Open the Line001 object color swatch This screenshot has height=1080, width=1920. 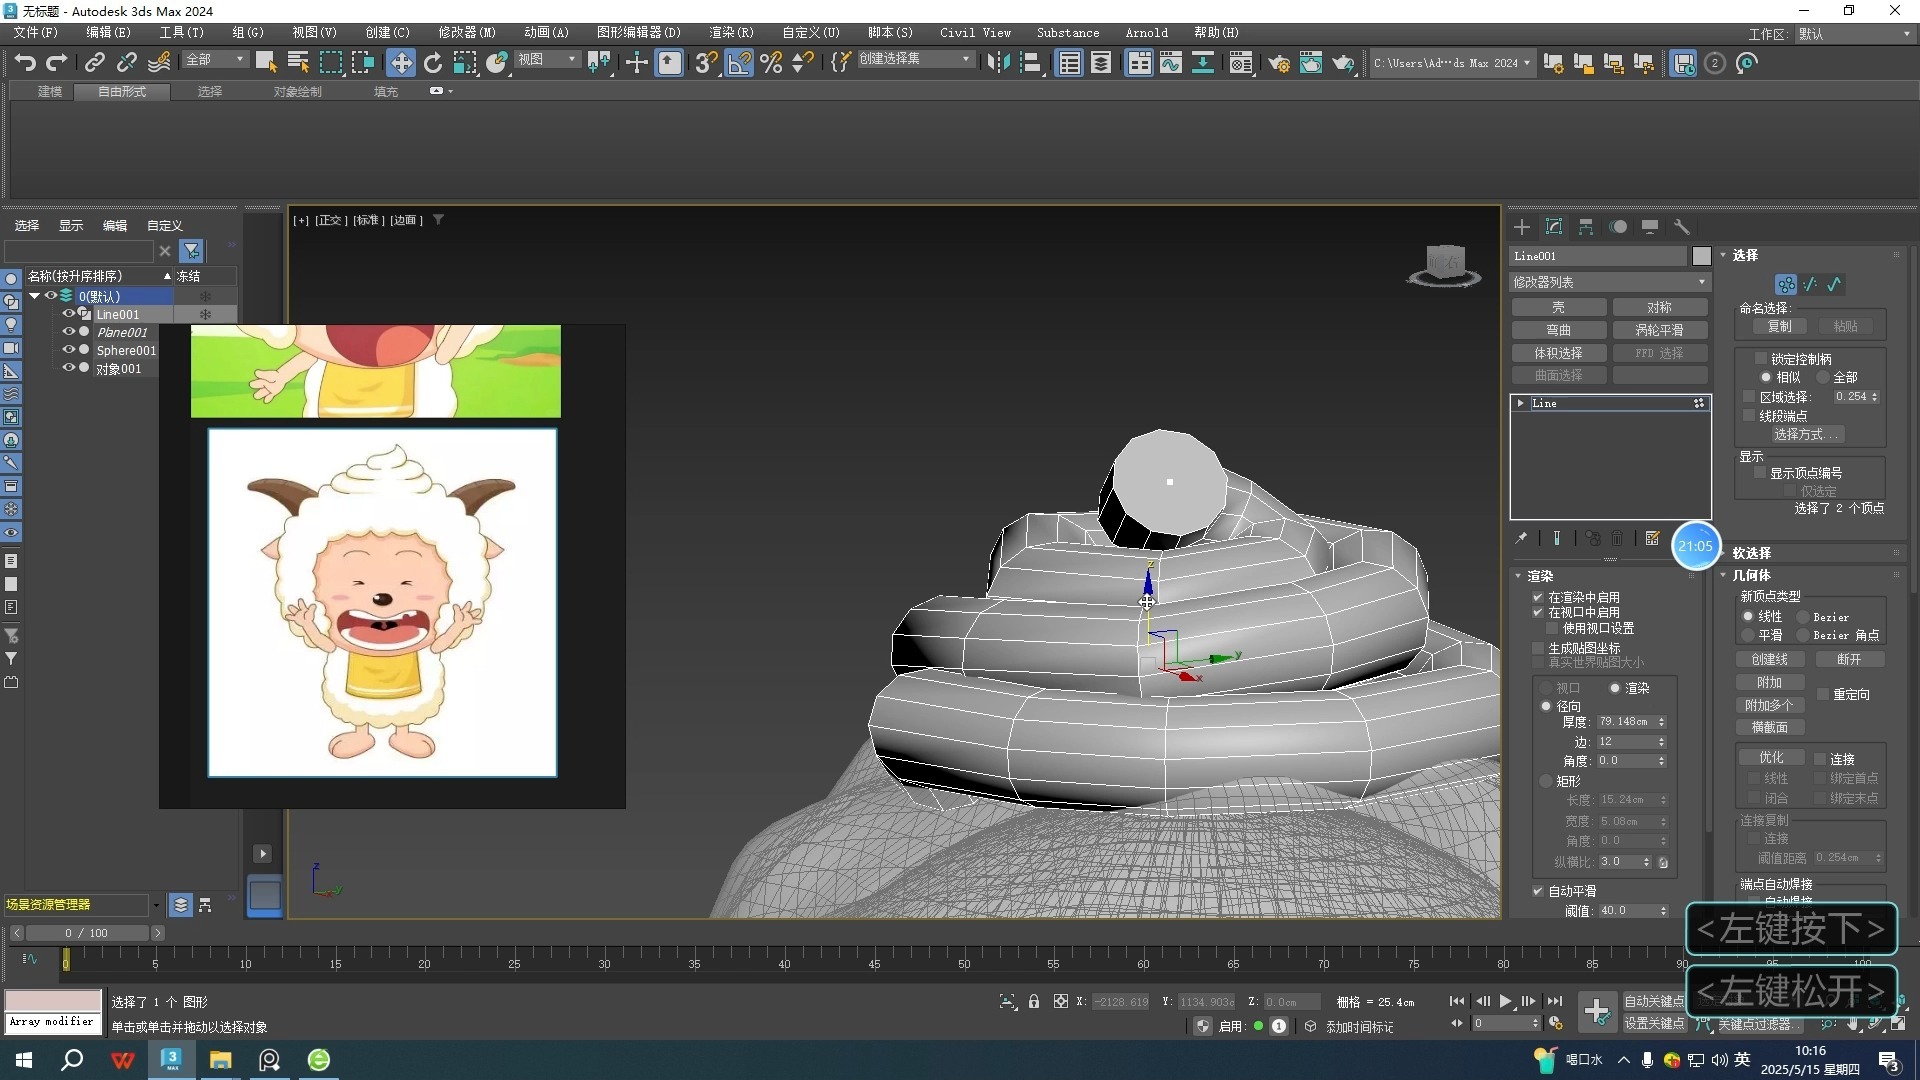pos(1701,256)
